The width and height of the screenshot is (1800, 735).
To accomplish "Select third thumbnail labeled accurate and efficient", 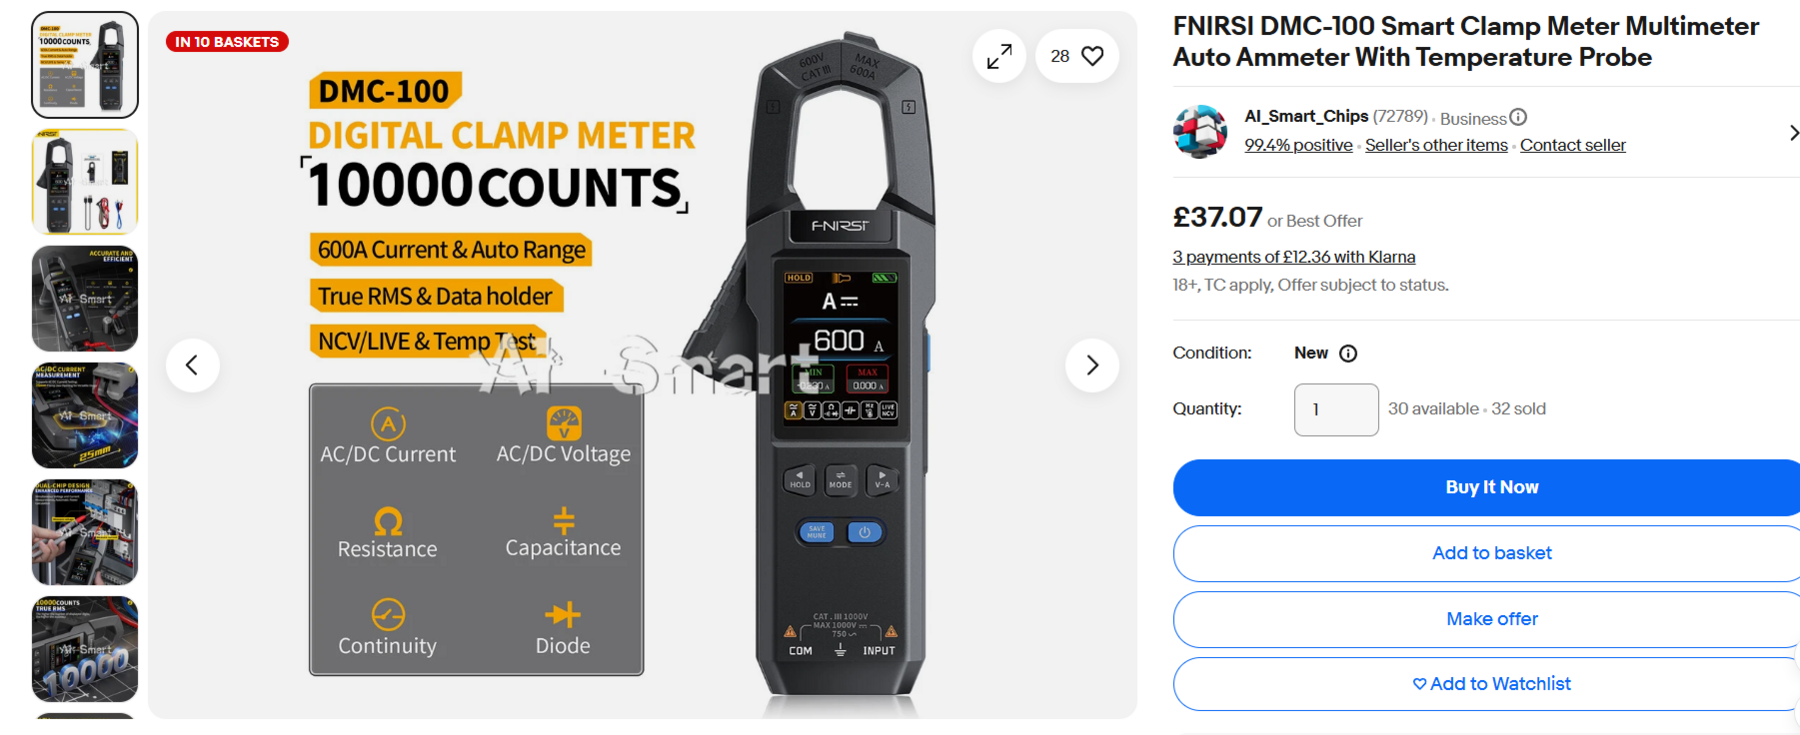I will 85,299.
